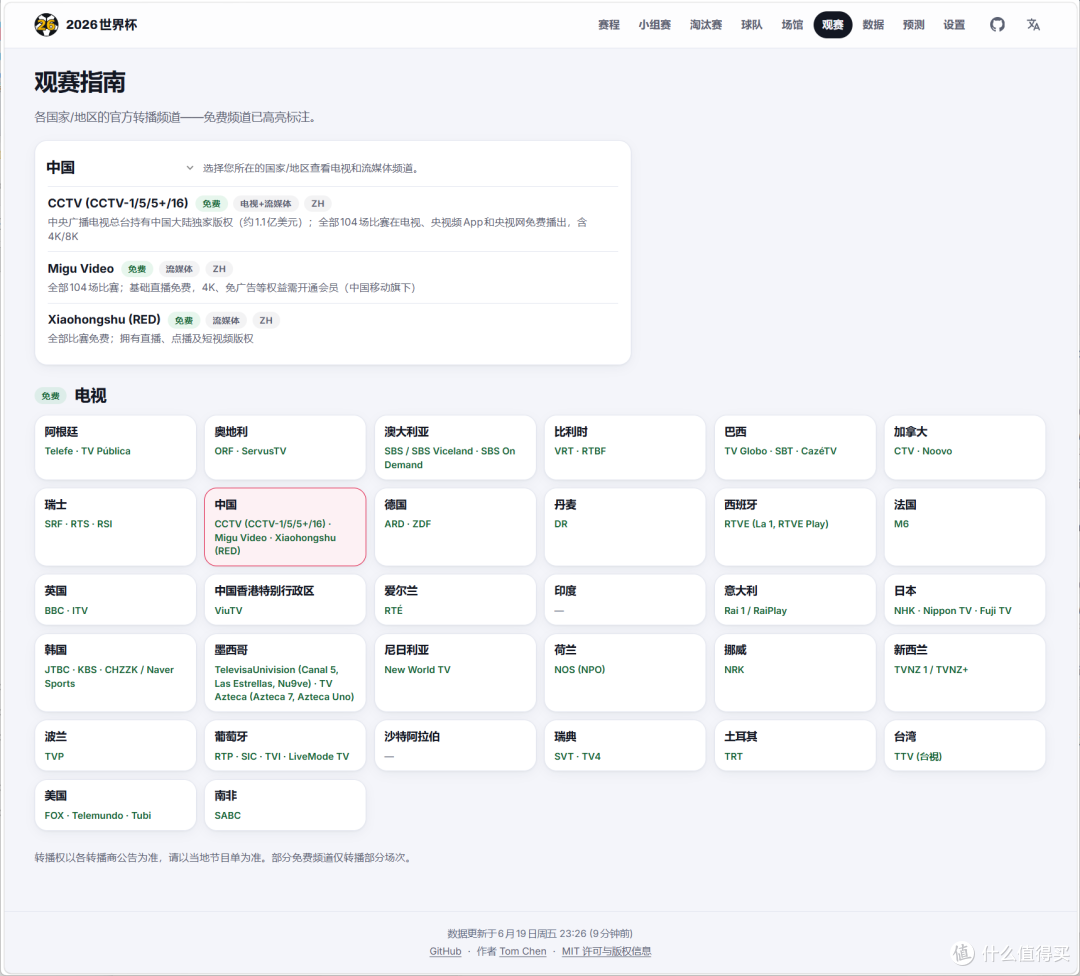Select the 巴西 broadcaster card
This screenshot has height=976, width=1080.
795,447
